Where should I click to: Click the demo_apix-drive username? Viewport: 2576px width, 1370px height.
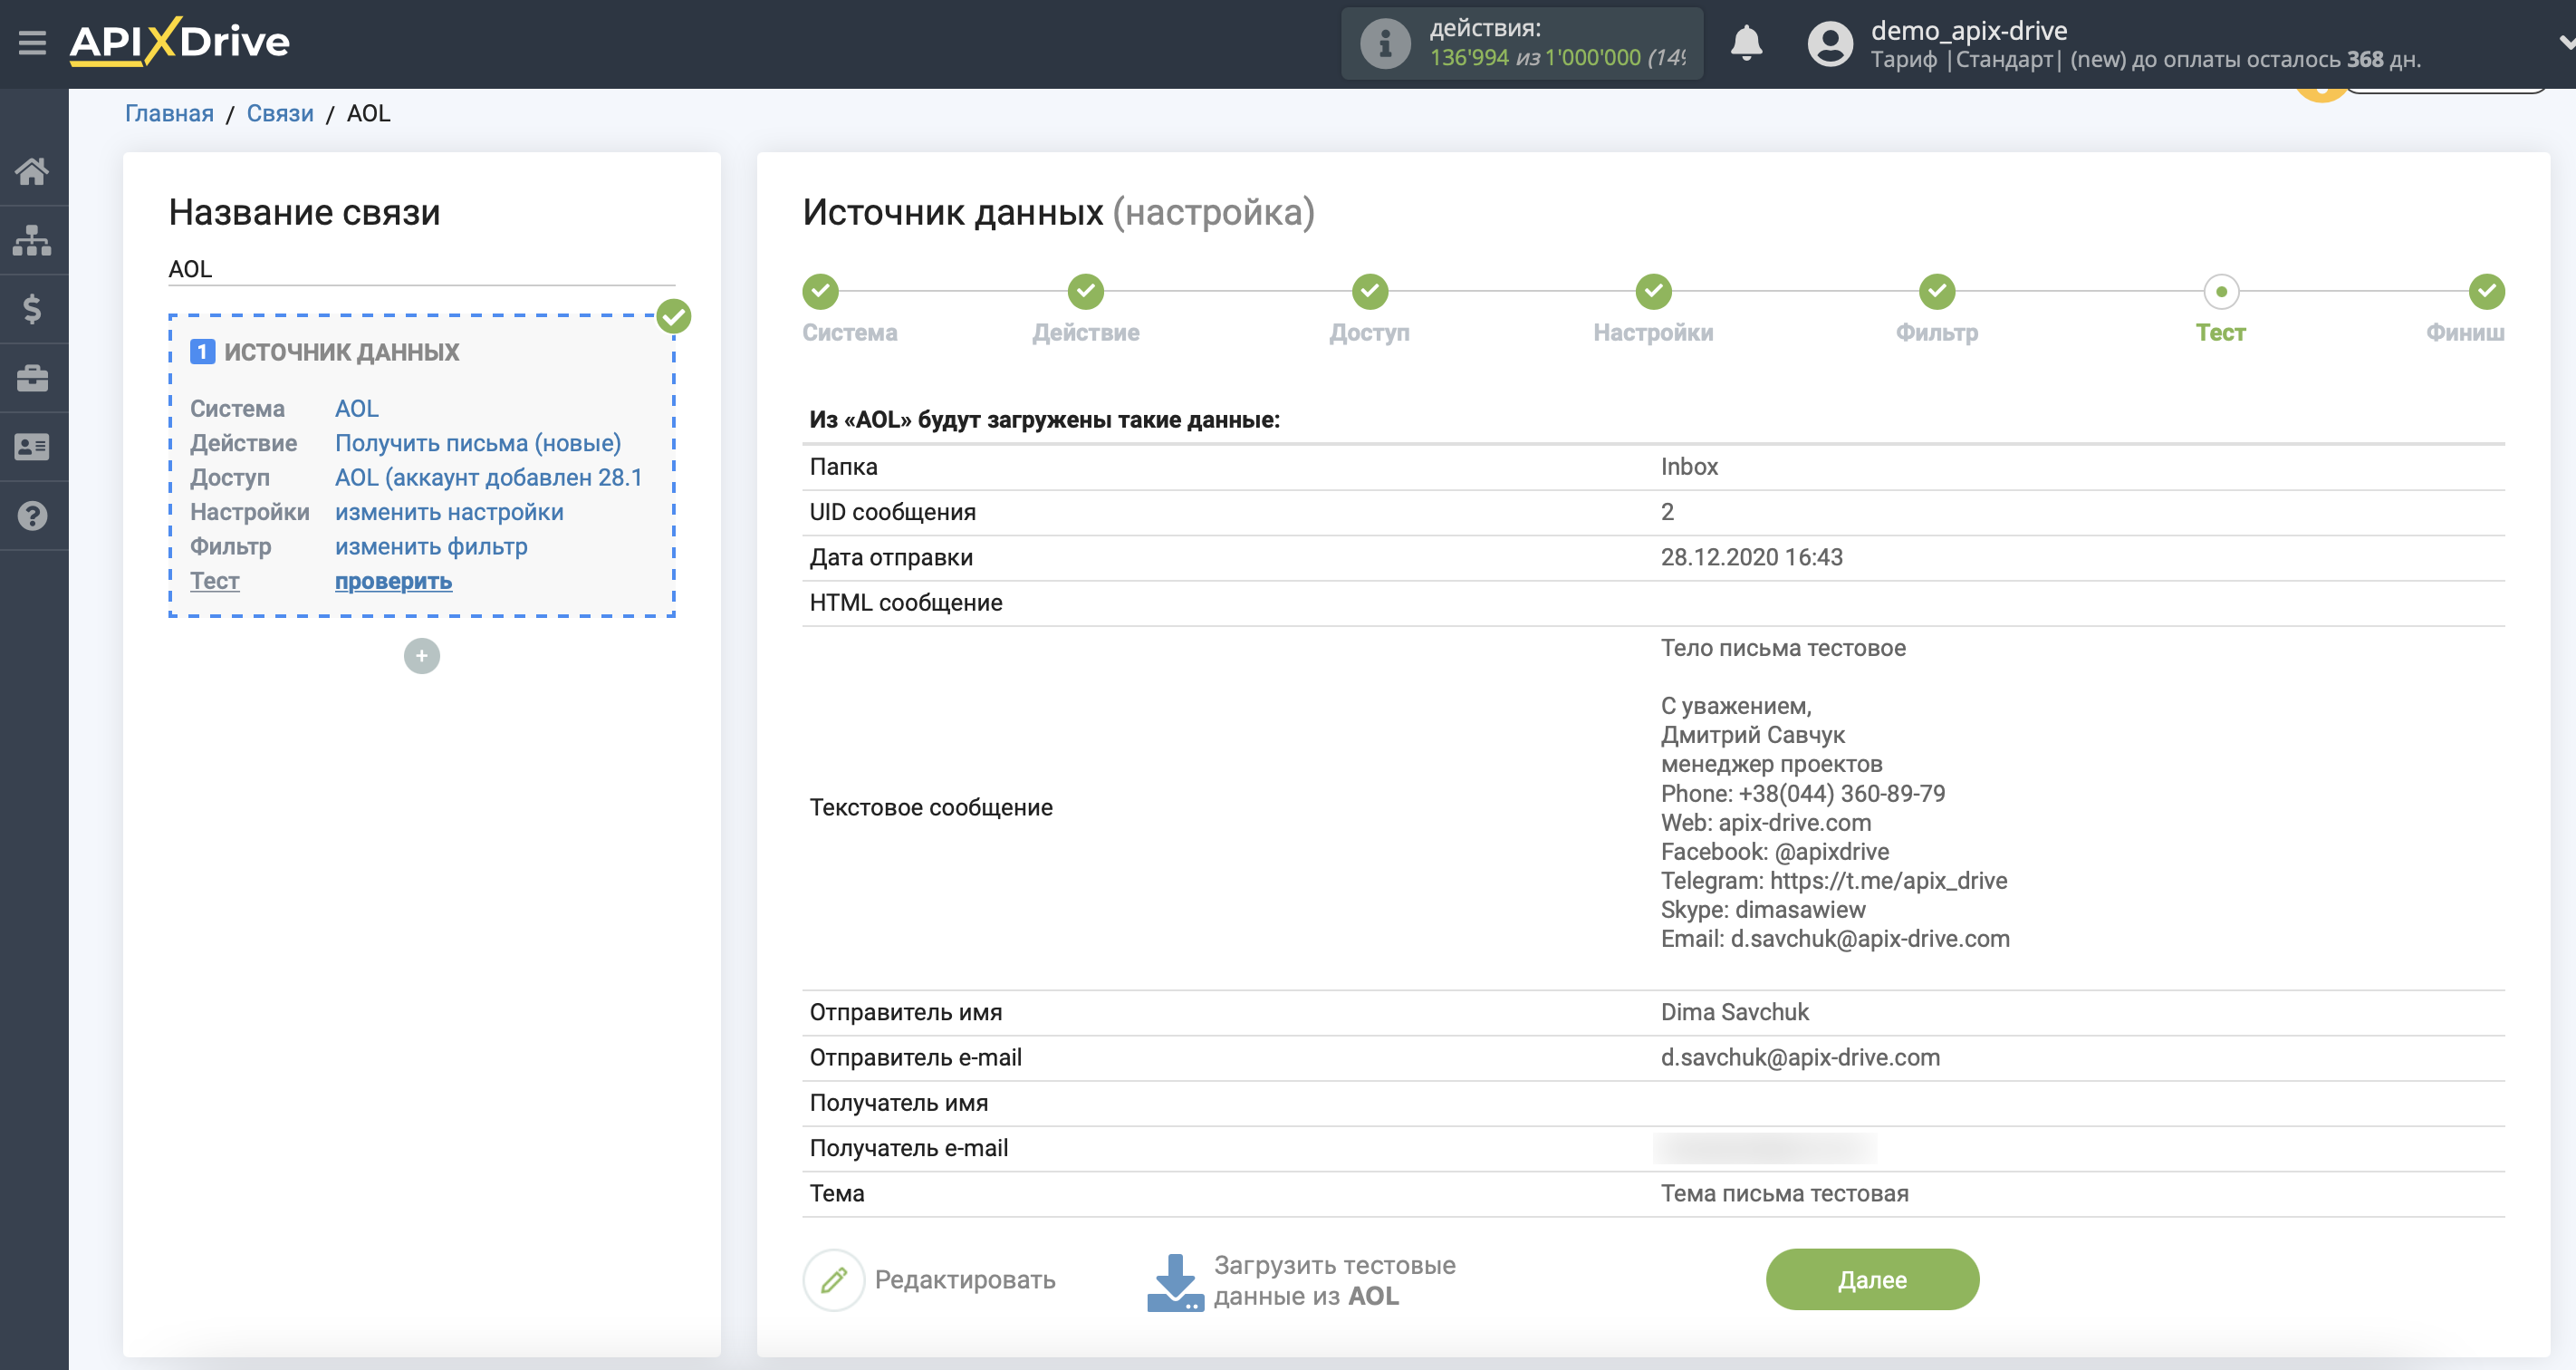tap(1968, 30)
